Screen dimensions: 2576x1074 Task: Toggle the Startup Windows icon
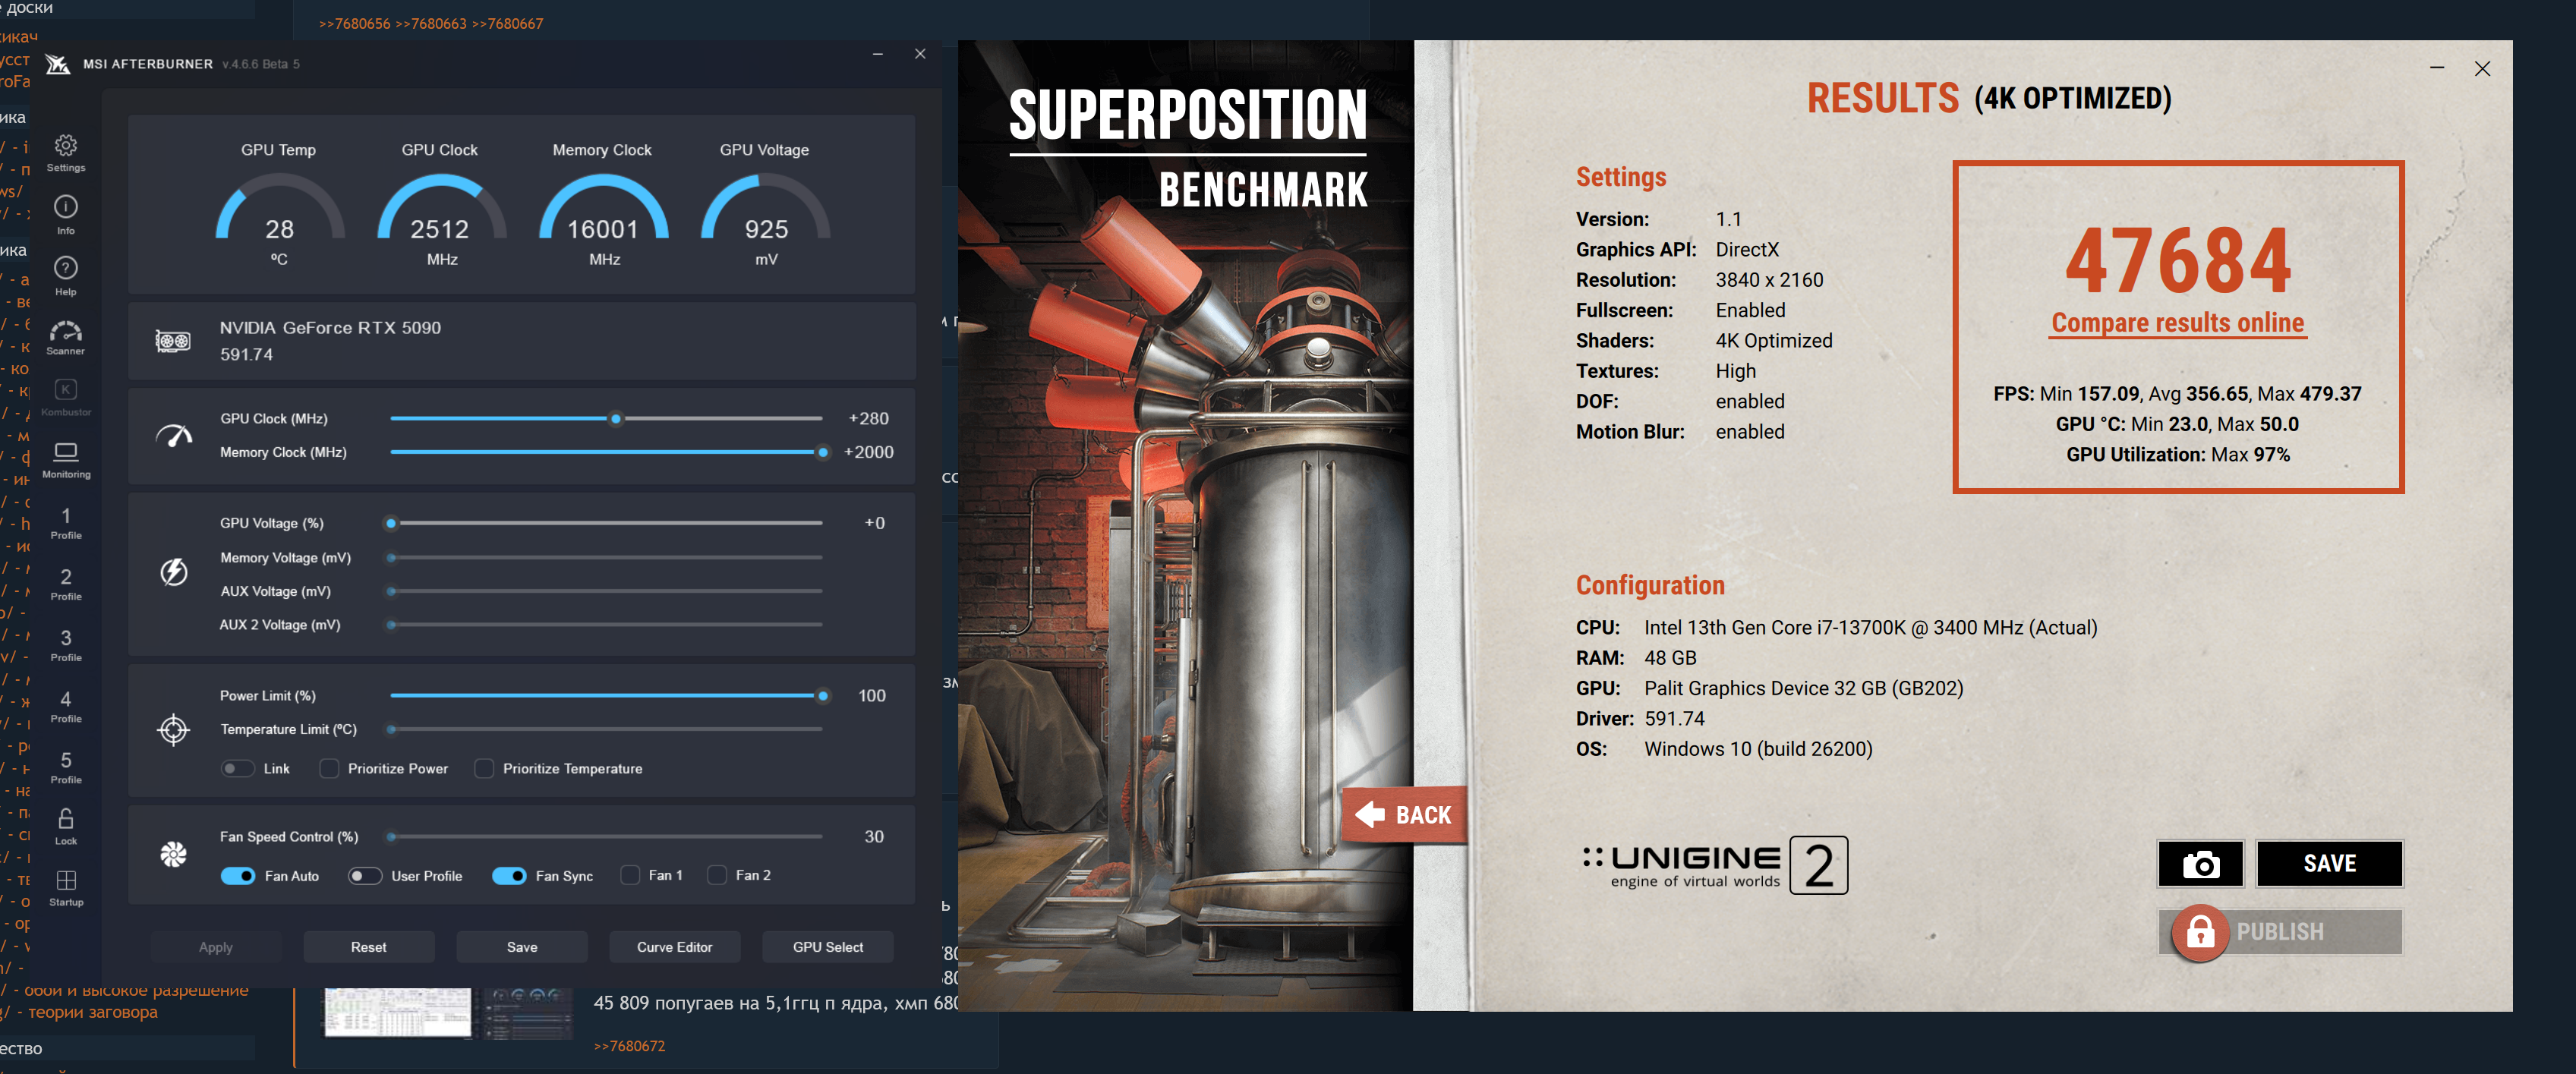click(66, 881)
